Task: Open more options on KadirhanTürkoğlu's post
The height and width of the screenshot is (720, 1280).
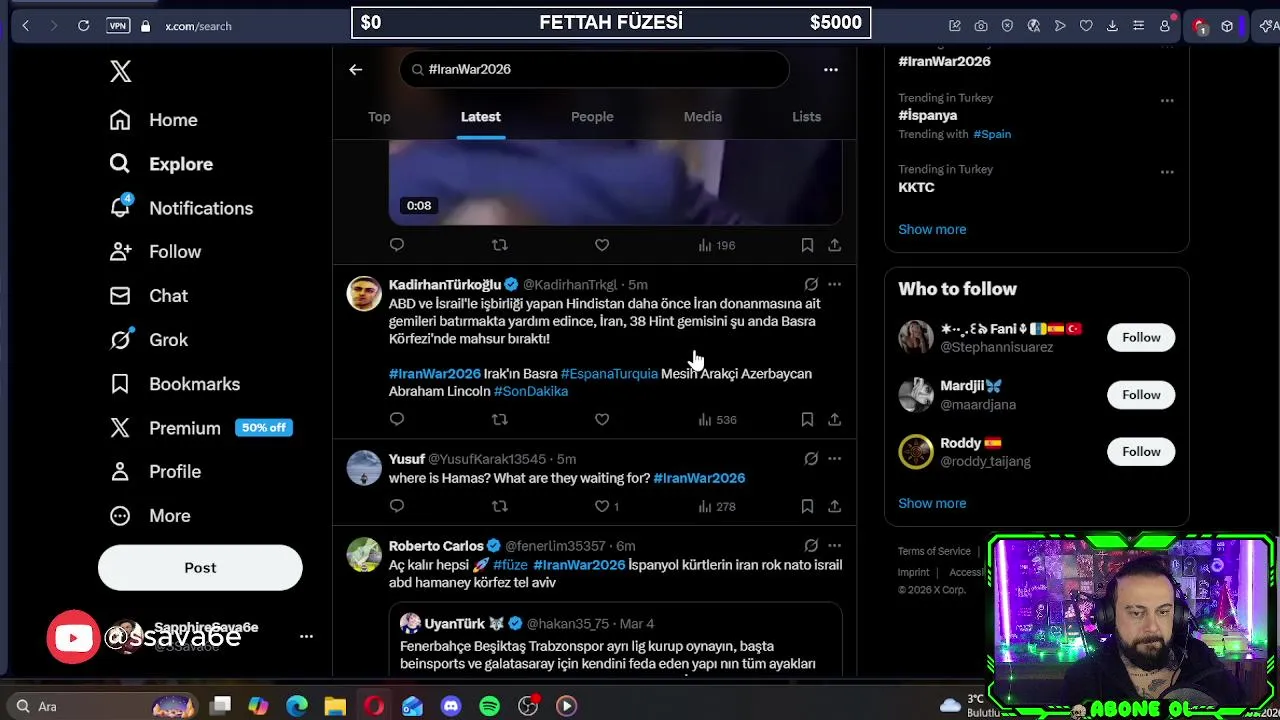Action: click(834, 285)
